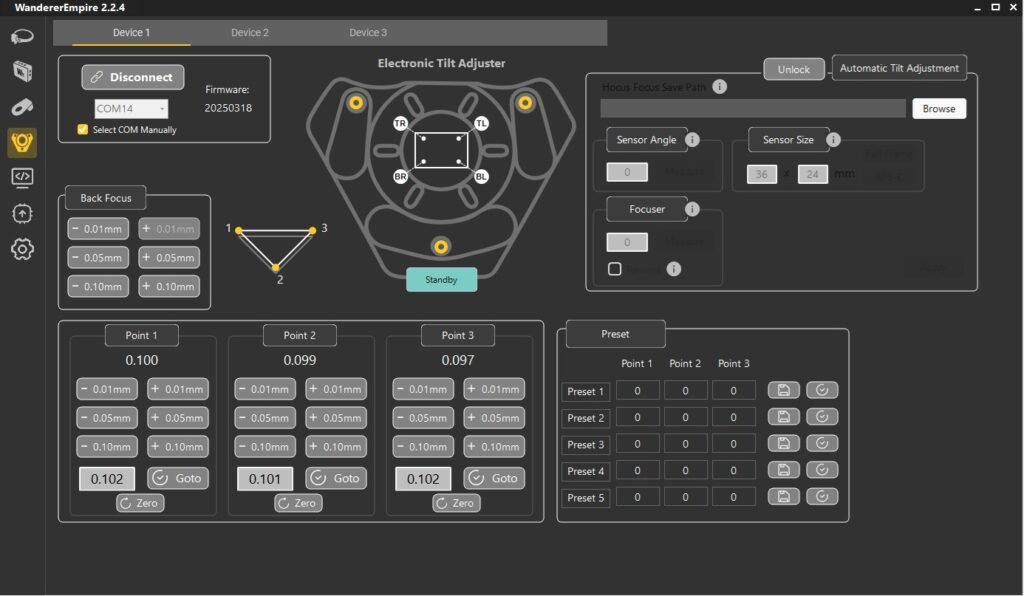Decrease Point 3 by 0.10mm
The image size is (1024, 596).
pyautogui.click(x=423, y=447)
